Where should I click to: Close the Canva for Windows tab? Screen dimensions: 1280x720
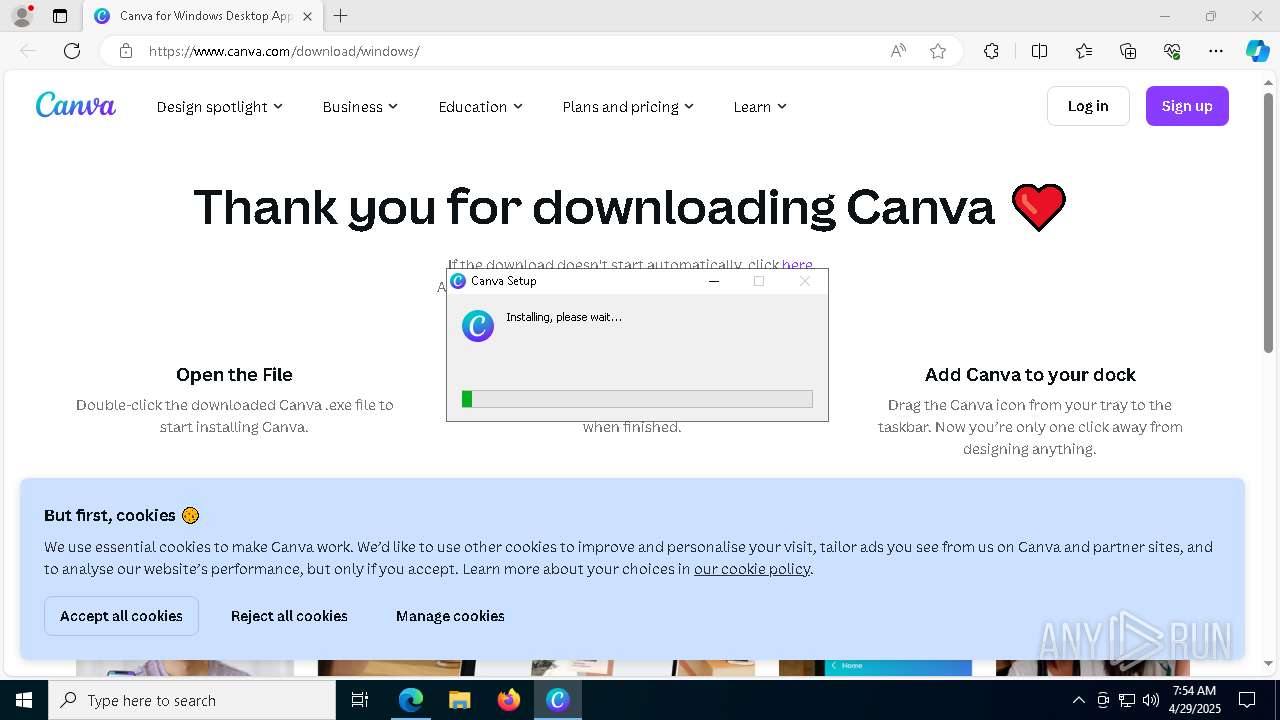click(x=307, y=16)
